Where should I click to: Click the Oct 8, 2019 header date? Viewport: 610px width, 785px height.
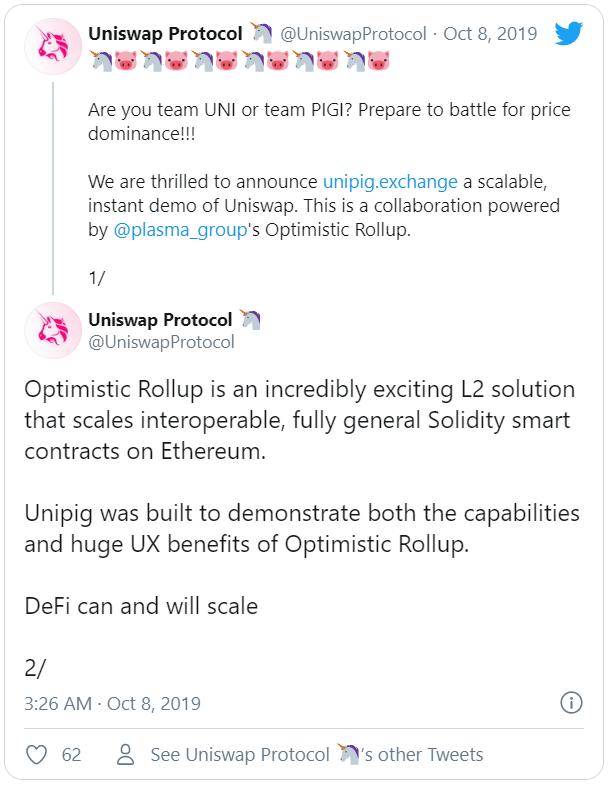click(492, 34)
